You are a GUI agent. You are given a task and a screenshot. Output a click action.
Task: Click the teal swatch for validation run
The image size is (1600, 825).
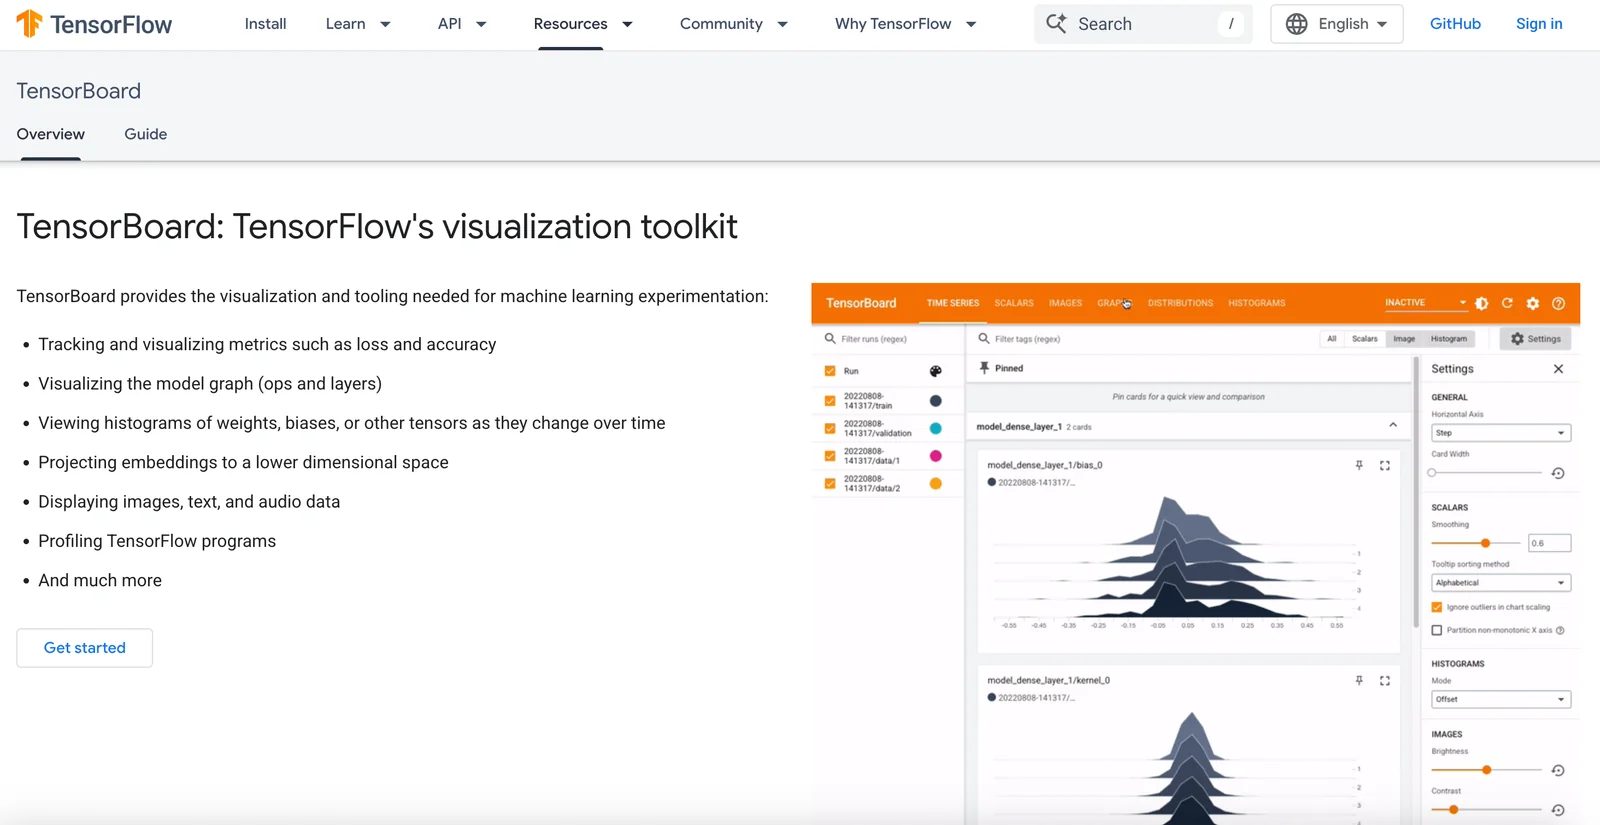pos(936,428)
